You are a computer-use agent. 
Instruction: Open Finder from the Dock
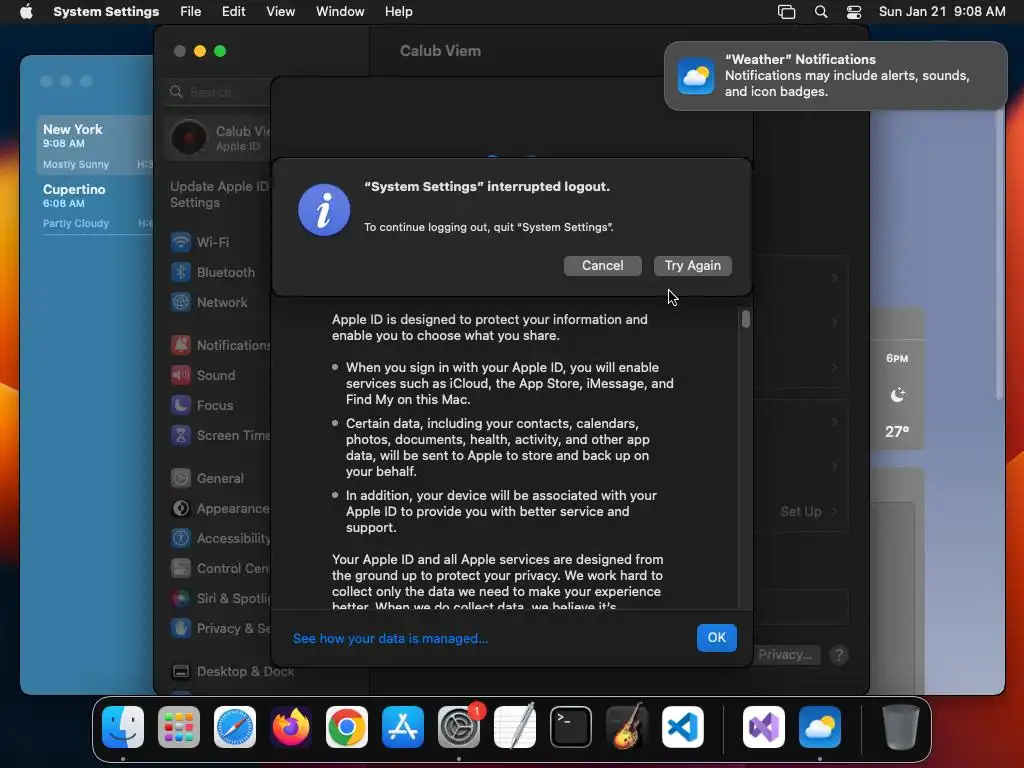[x=123, y=727]
